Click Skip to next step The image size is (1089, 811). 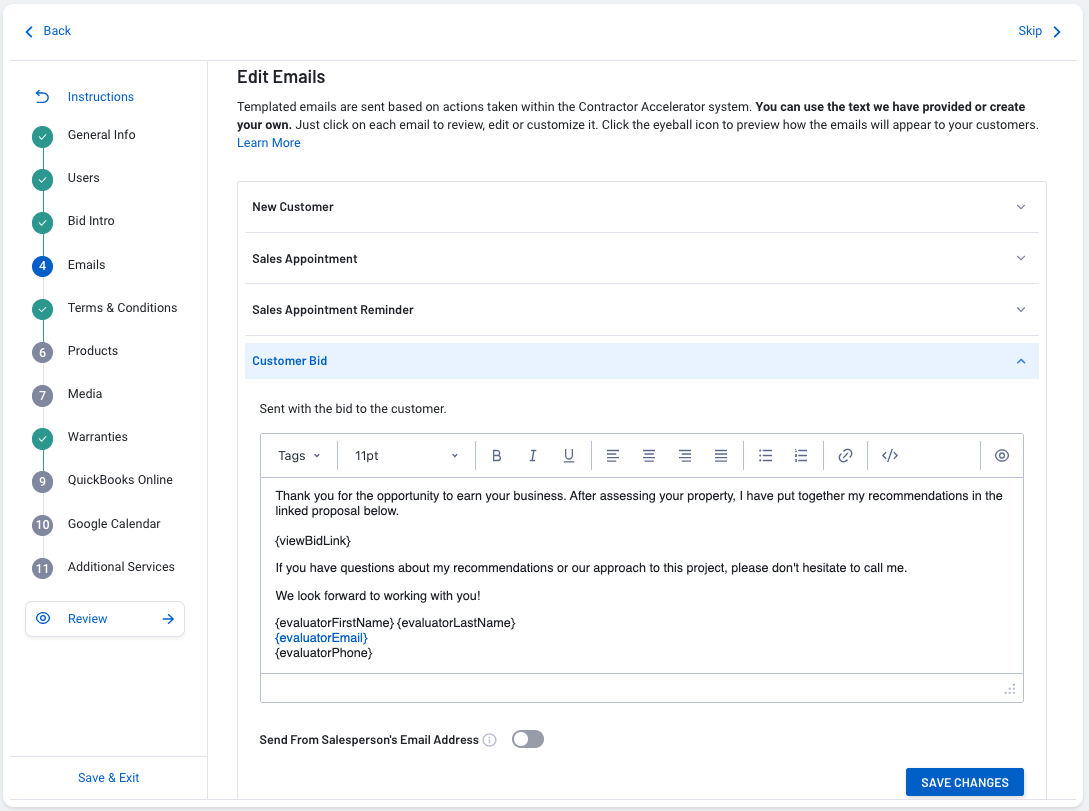point(1040,31)
